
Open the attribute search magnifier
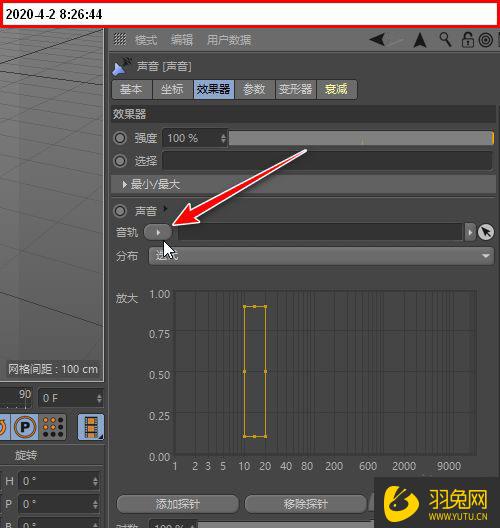pyautogui.click(x=445, y=39)
